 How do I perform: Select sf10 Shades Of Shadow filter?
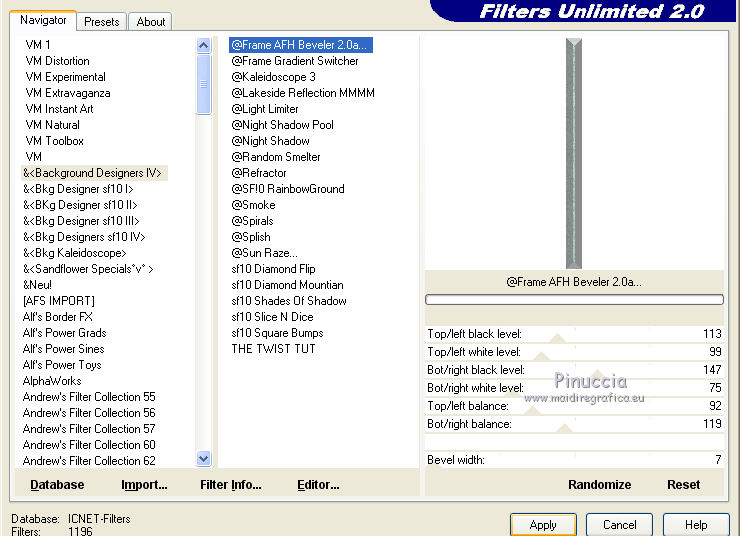click(x=289, y=302)
